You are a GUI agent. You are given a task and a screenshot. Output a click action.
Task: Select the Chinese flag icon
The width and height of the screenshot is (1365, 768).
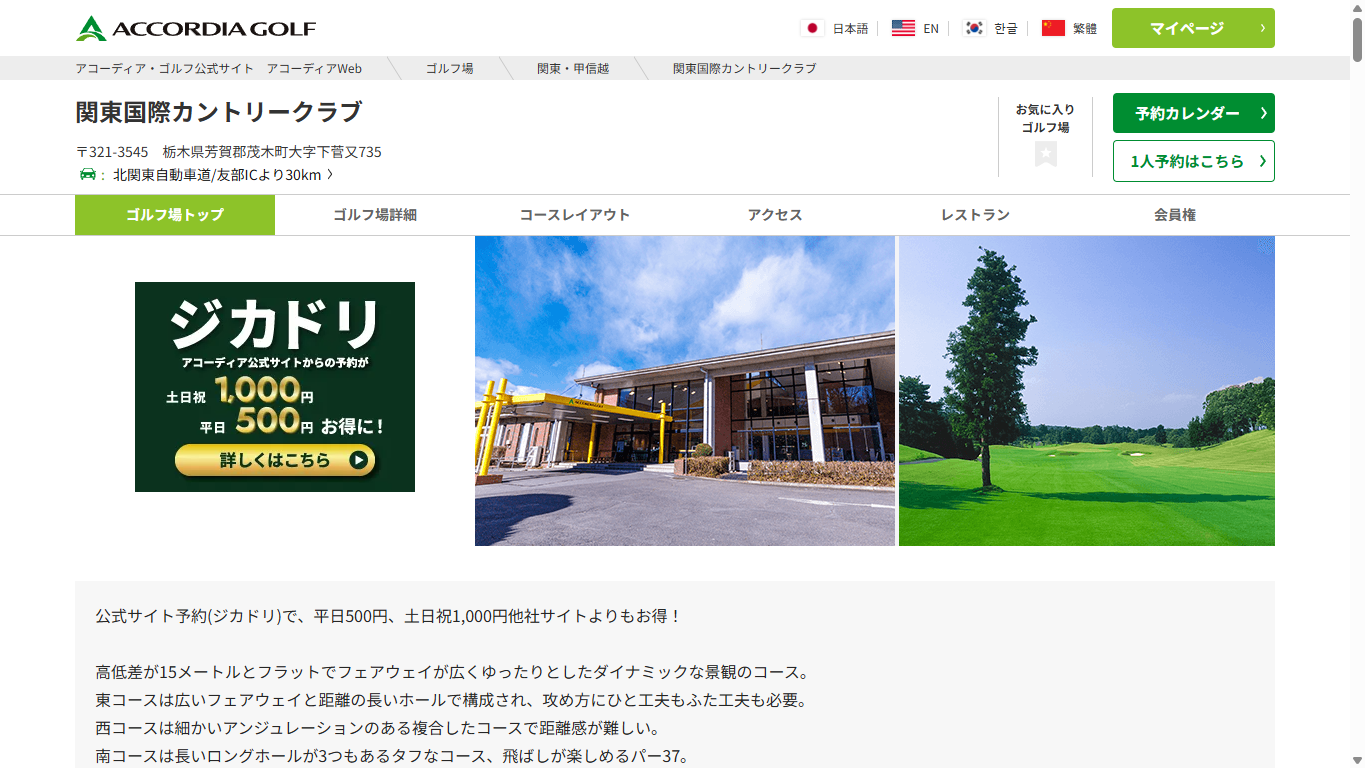[x=1053, y=28]
